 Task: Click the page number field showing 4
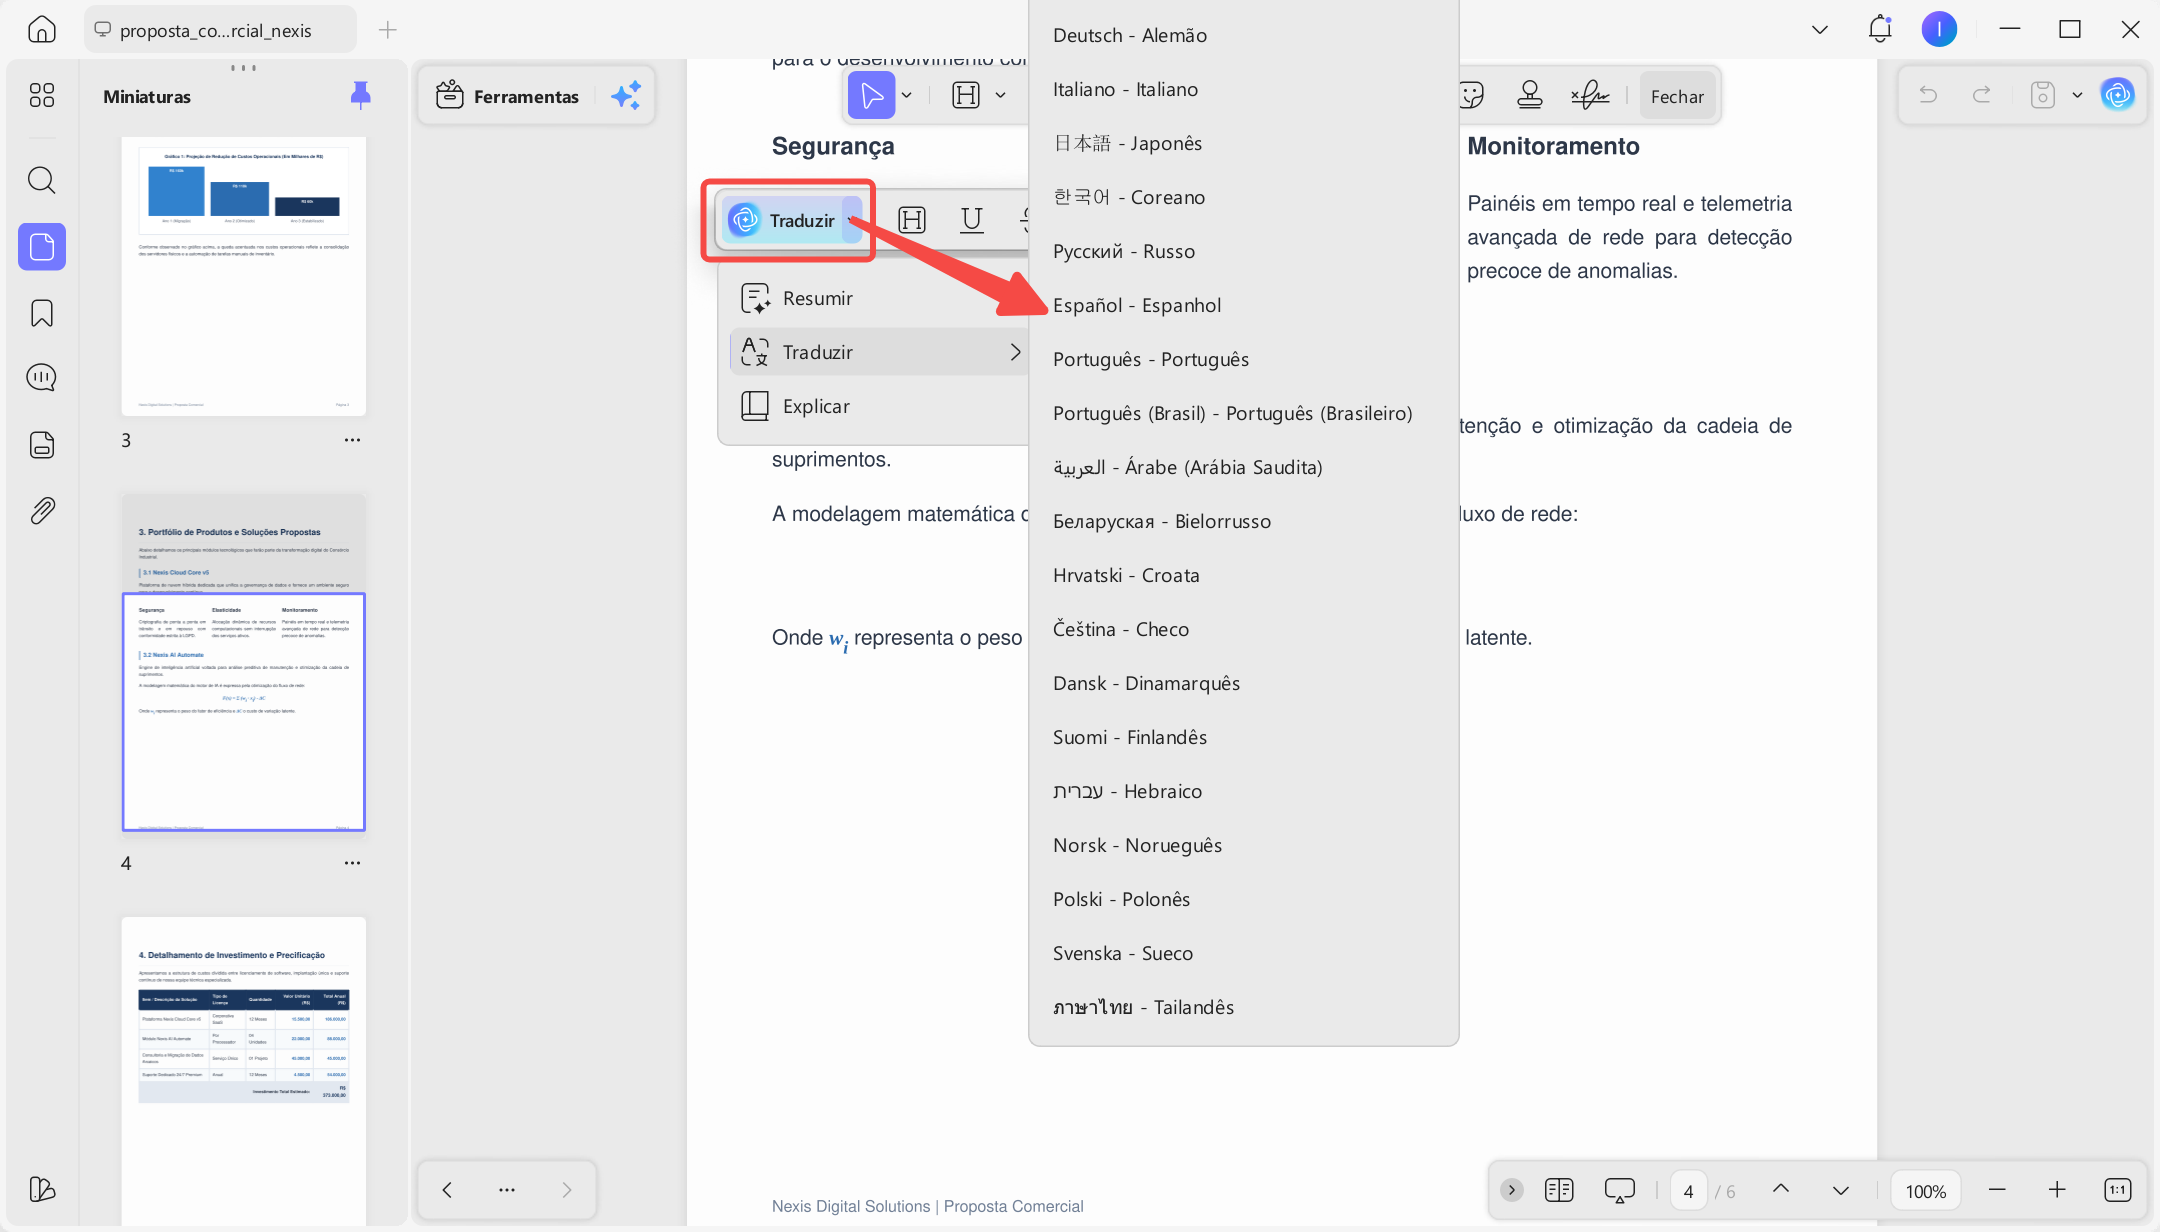(1688, 1191)
